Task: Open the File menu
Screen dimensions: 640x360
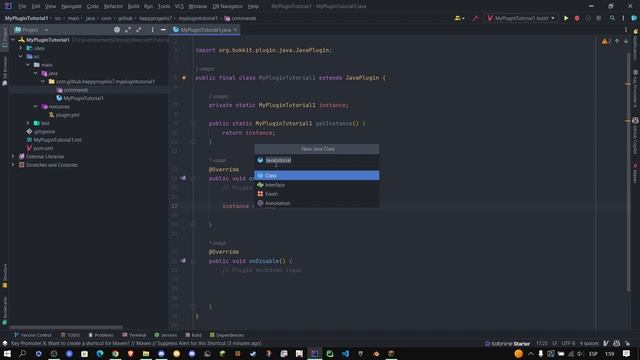Action: coord(22,6)
